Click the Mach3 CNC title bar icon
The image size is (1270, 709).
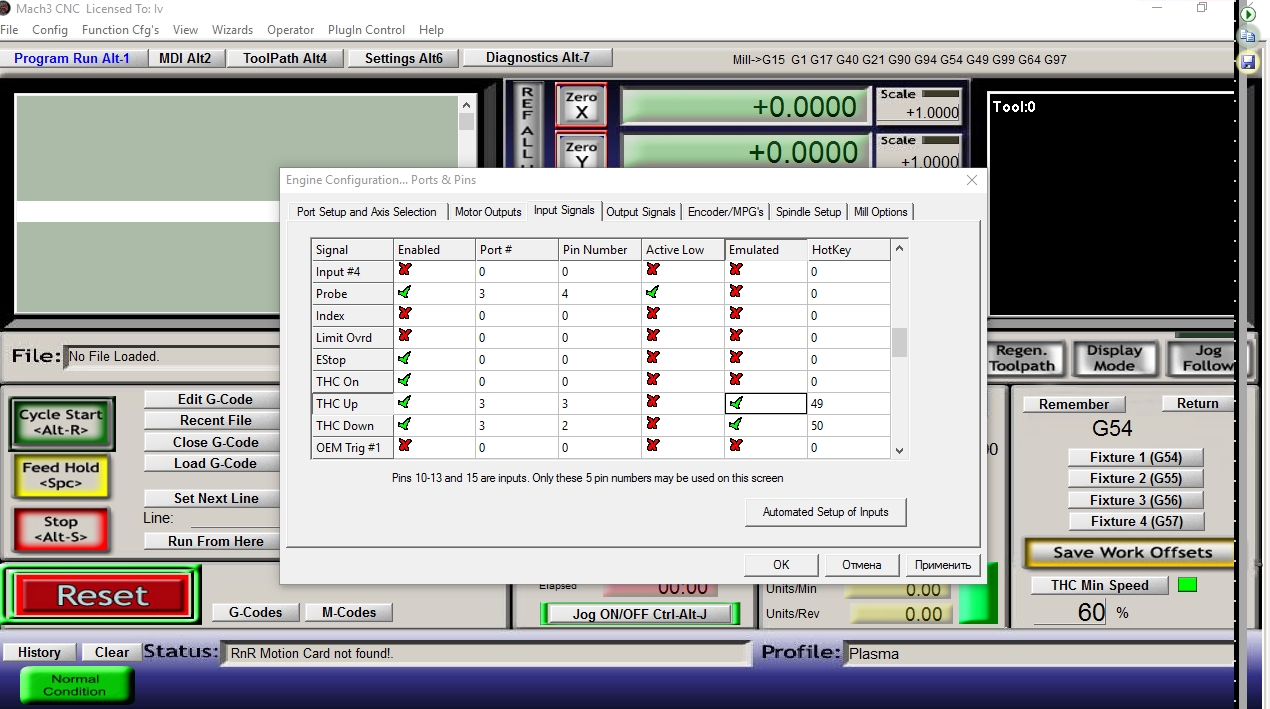(7, 8)
